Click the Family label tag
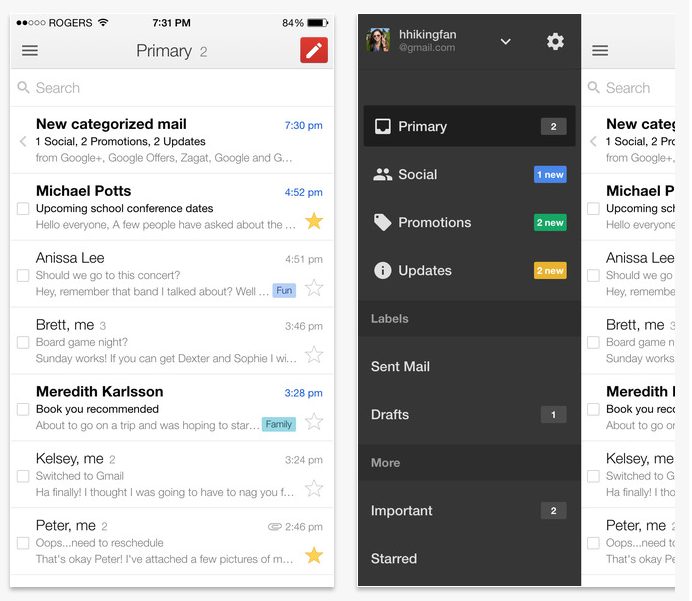 pos(279,424)
